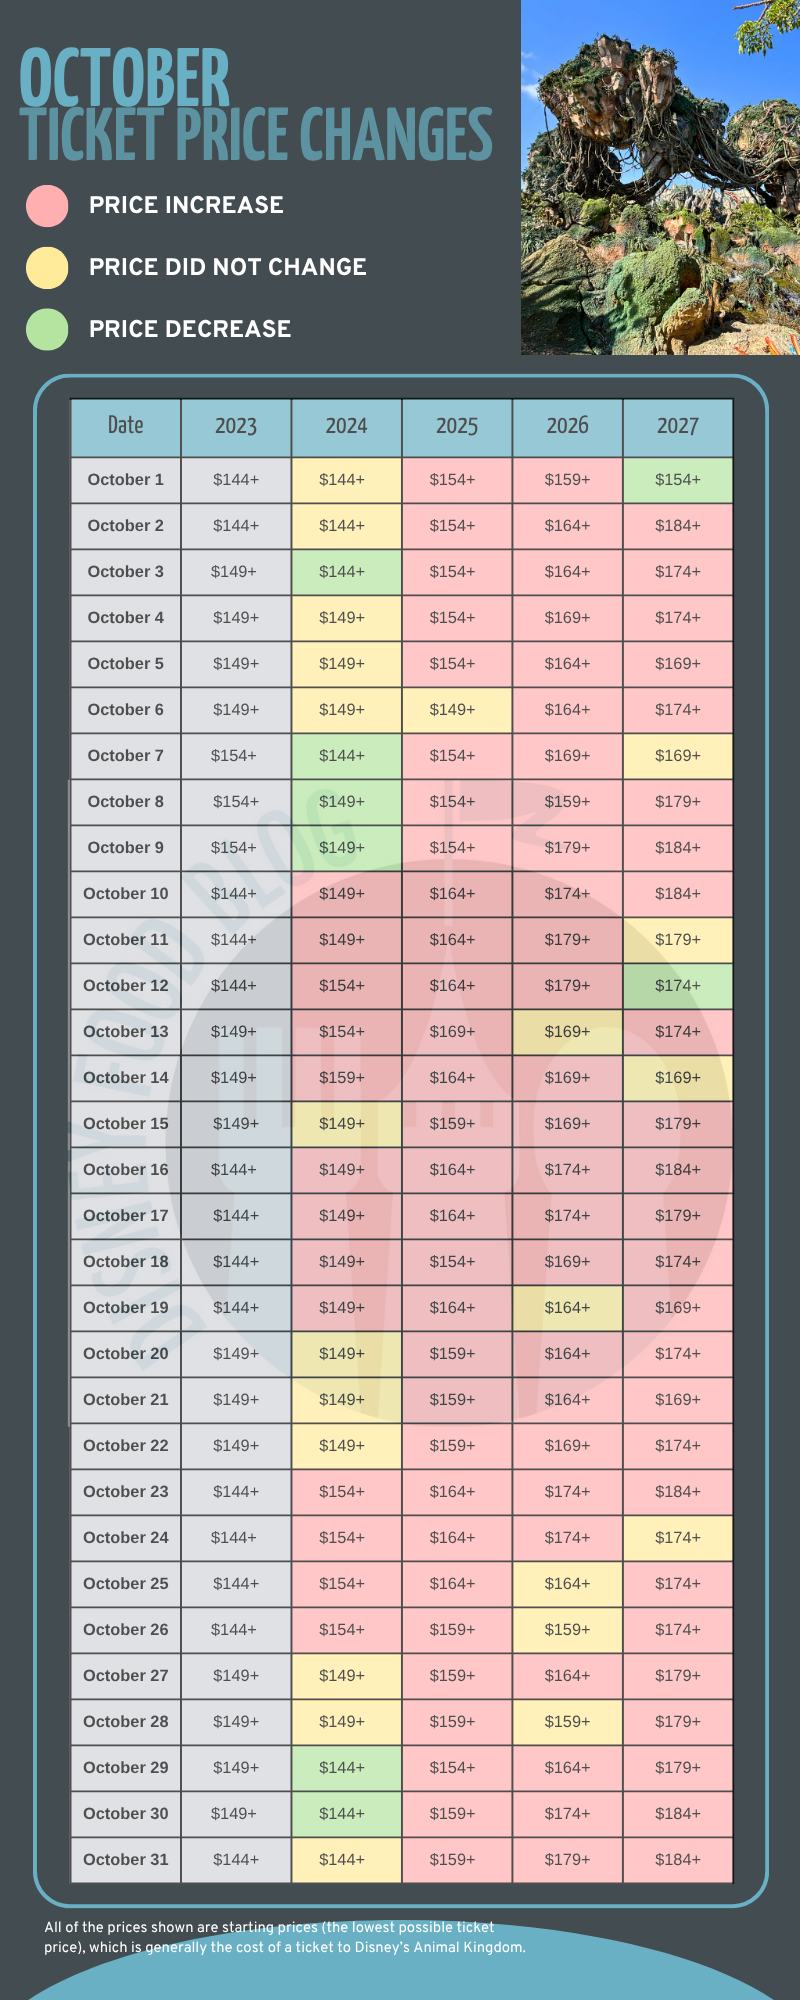Select the 2023 column header
The height and width of the screenshot is (2000, 800).
click(x=236, y=427)
